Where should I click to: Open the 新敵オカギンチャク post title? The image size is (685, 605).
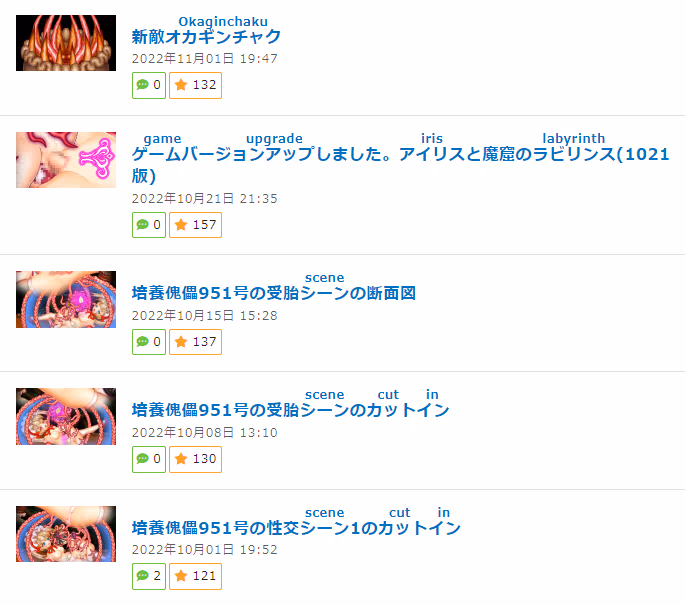[x=206, y=37]
